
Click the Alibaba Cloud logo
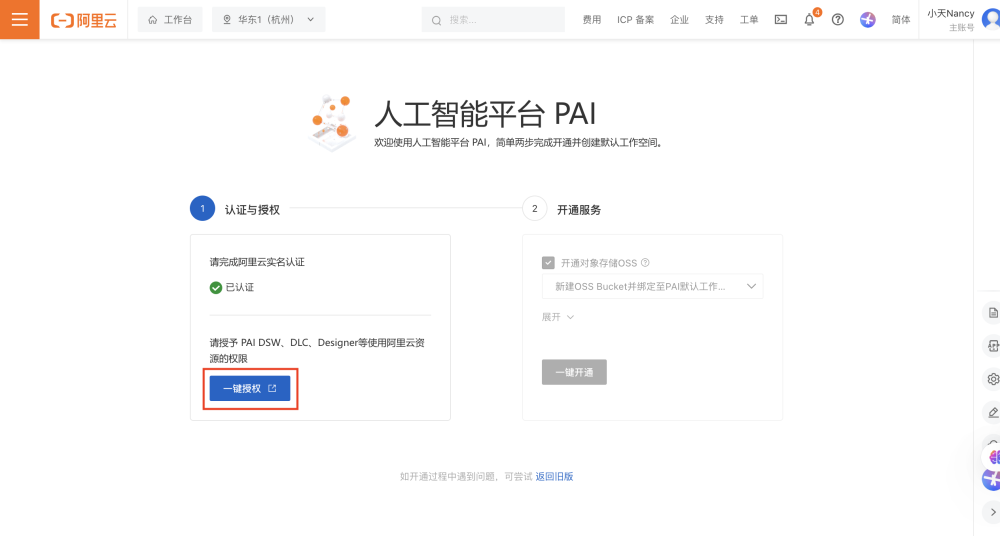pos(84,20)
